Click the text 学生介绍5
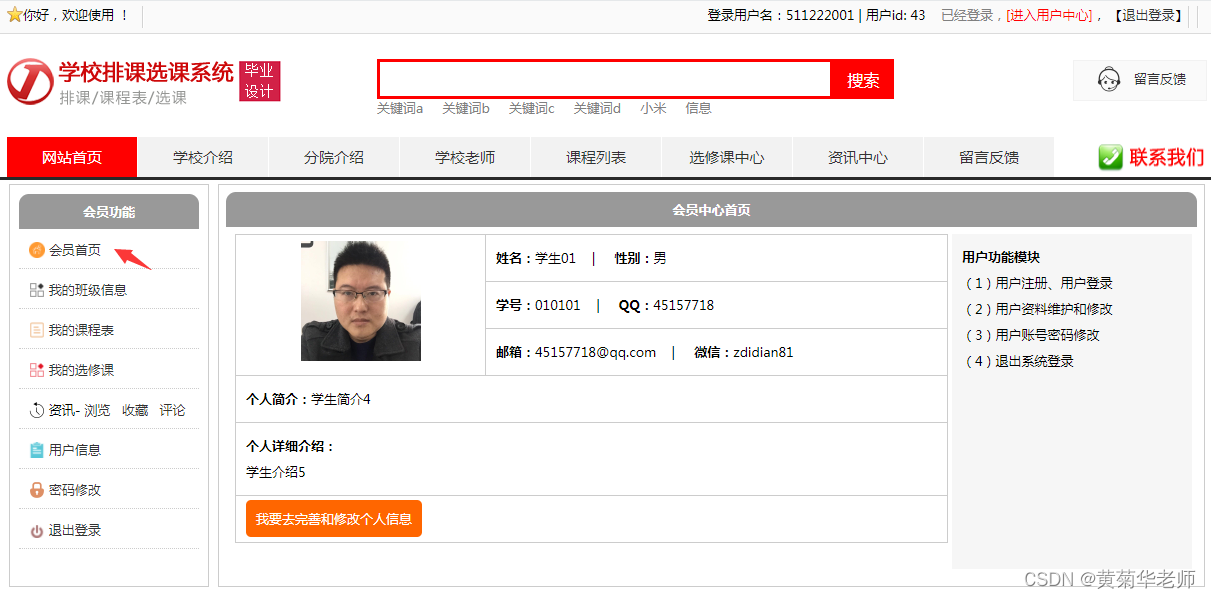The image size is (1211, 599). pos(276,472)
